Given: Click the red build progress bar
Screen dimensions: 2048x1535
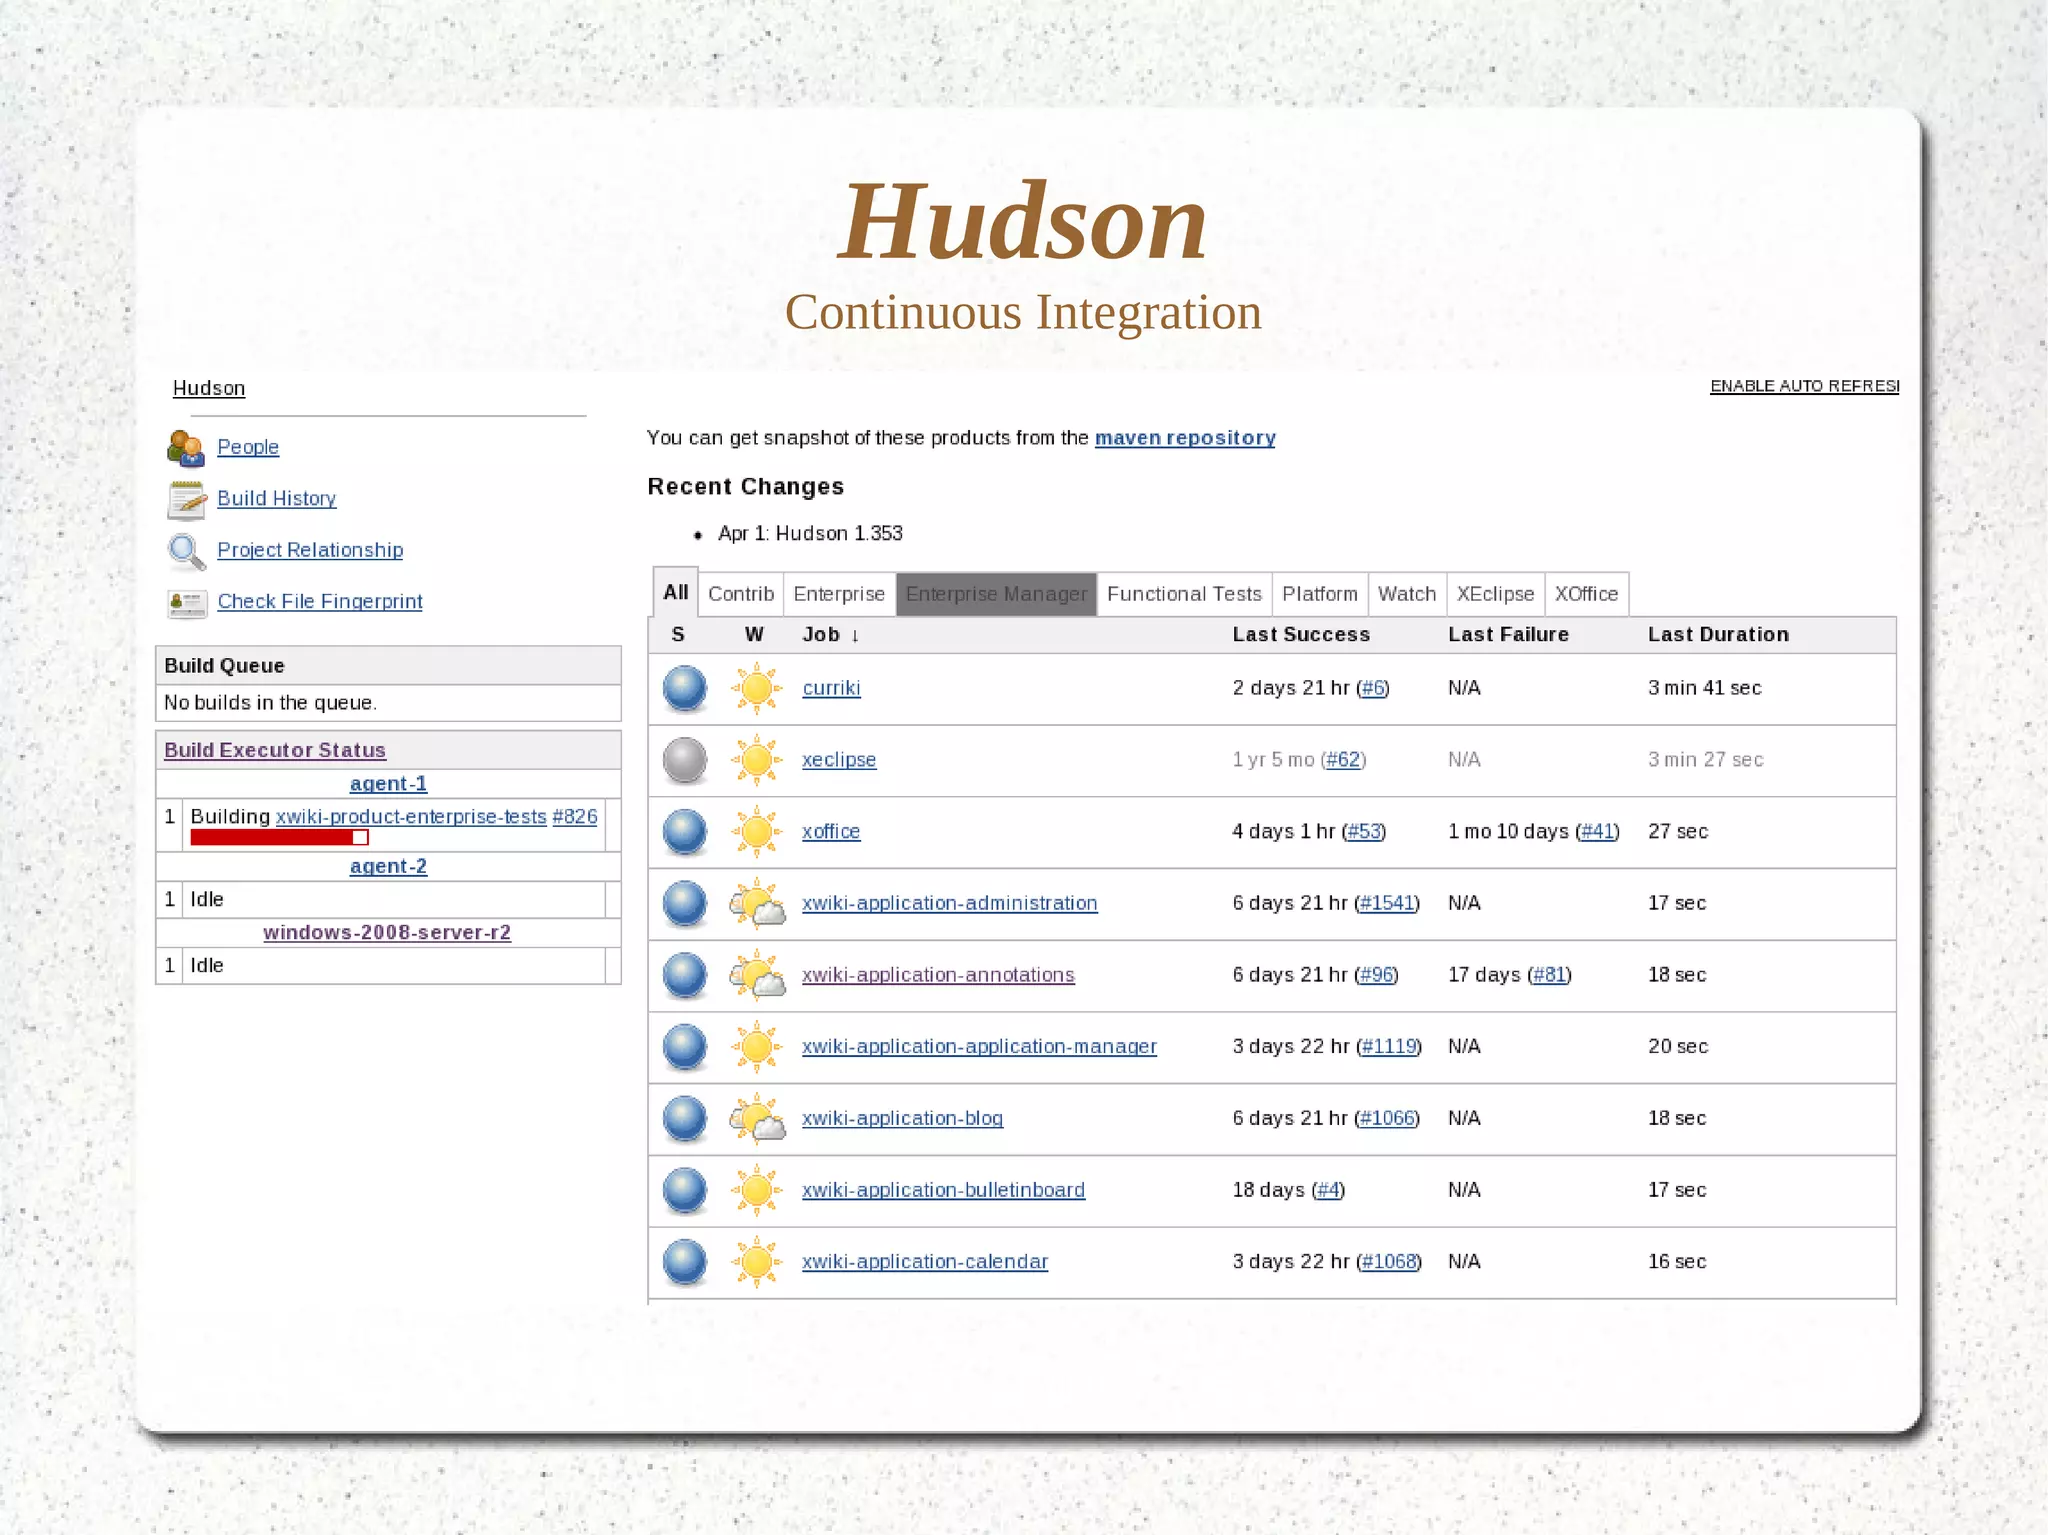Looking at the screenshot, I should point(279,837).
